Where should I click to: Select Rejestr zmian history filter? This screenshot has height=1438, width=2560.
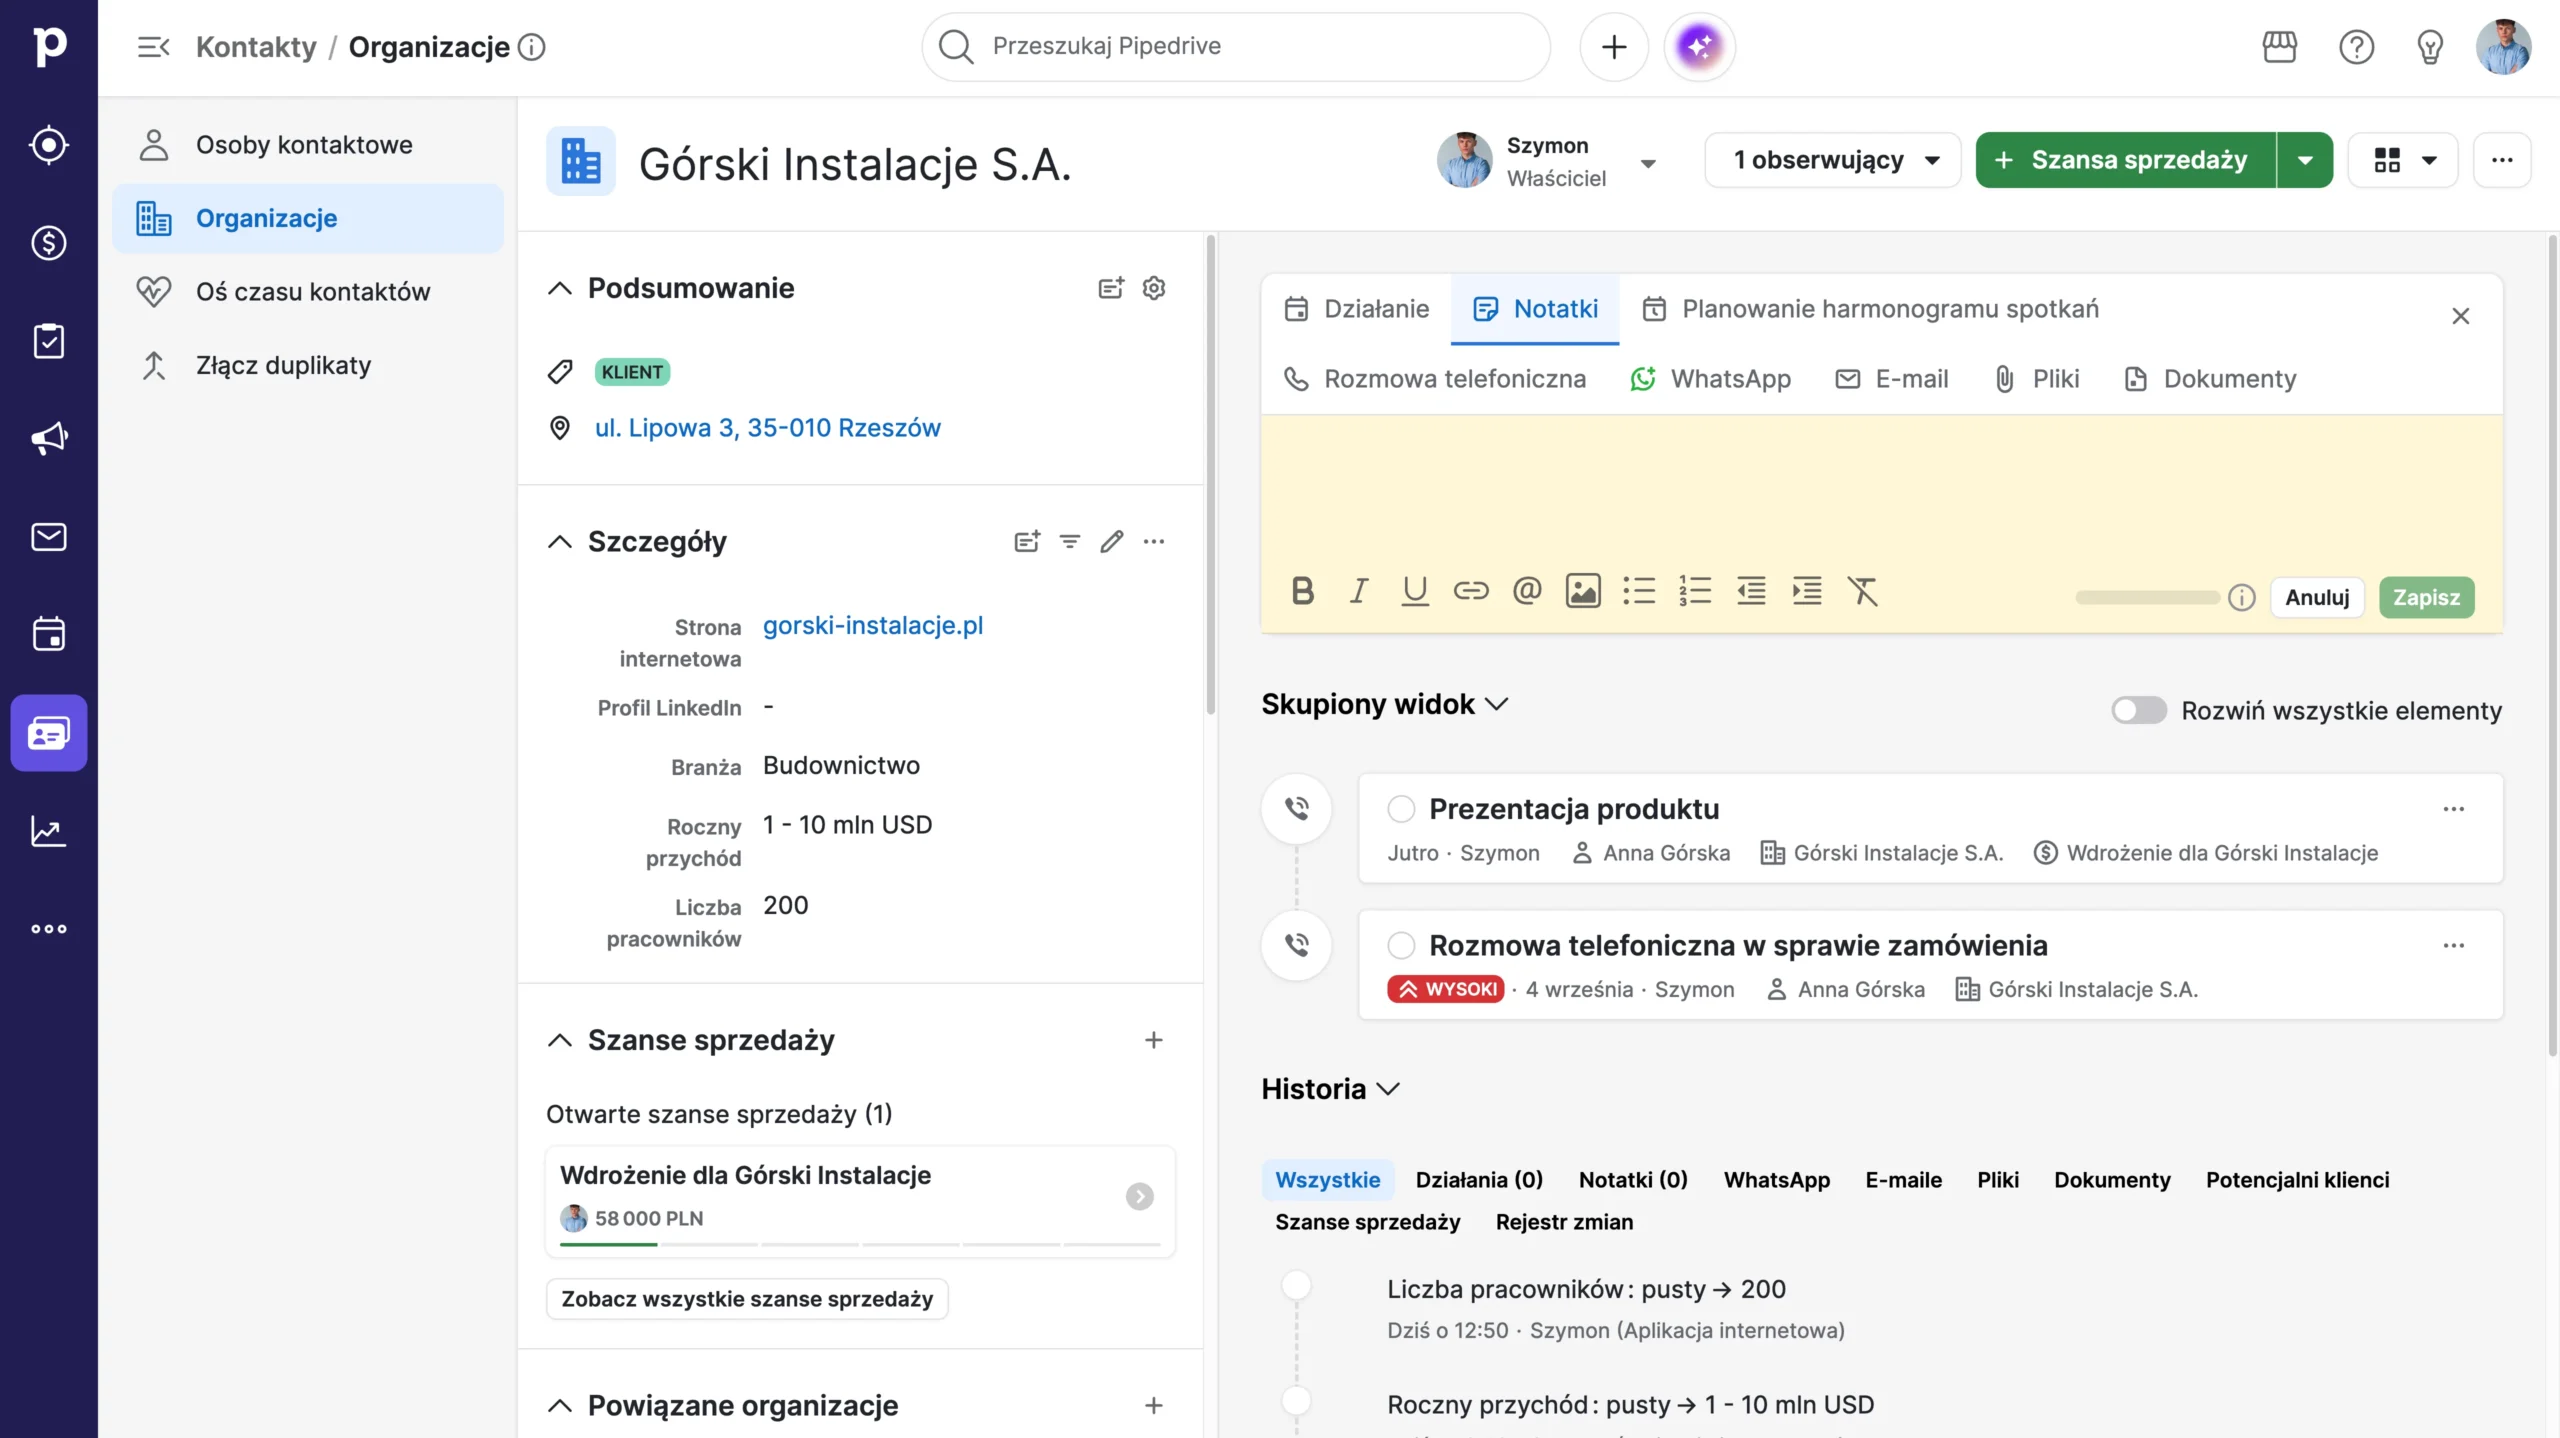(1564, 1222)
